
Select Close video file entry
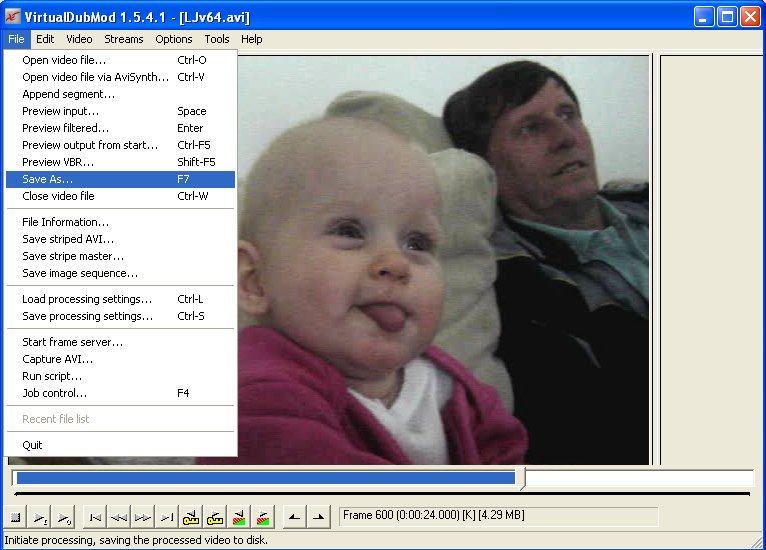click(120, 196)
